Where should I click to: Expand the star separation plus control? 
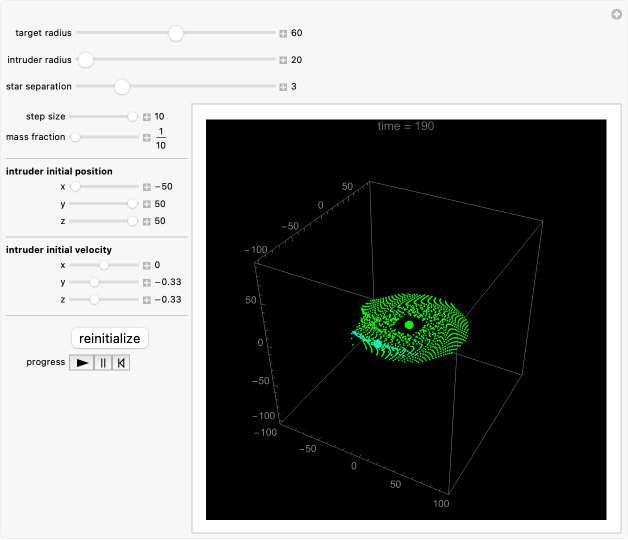point(283,87)
